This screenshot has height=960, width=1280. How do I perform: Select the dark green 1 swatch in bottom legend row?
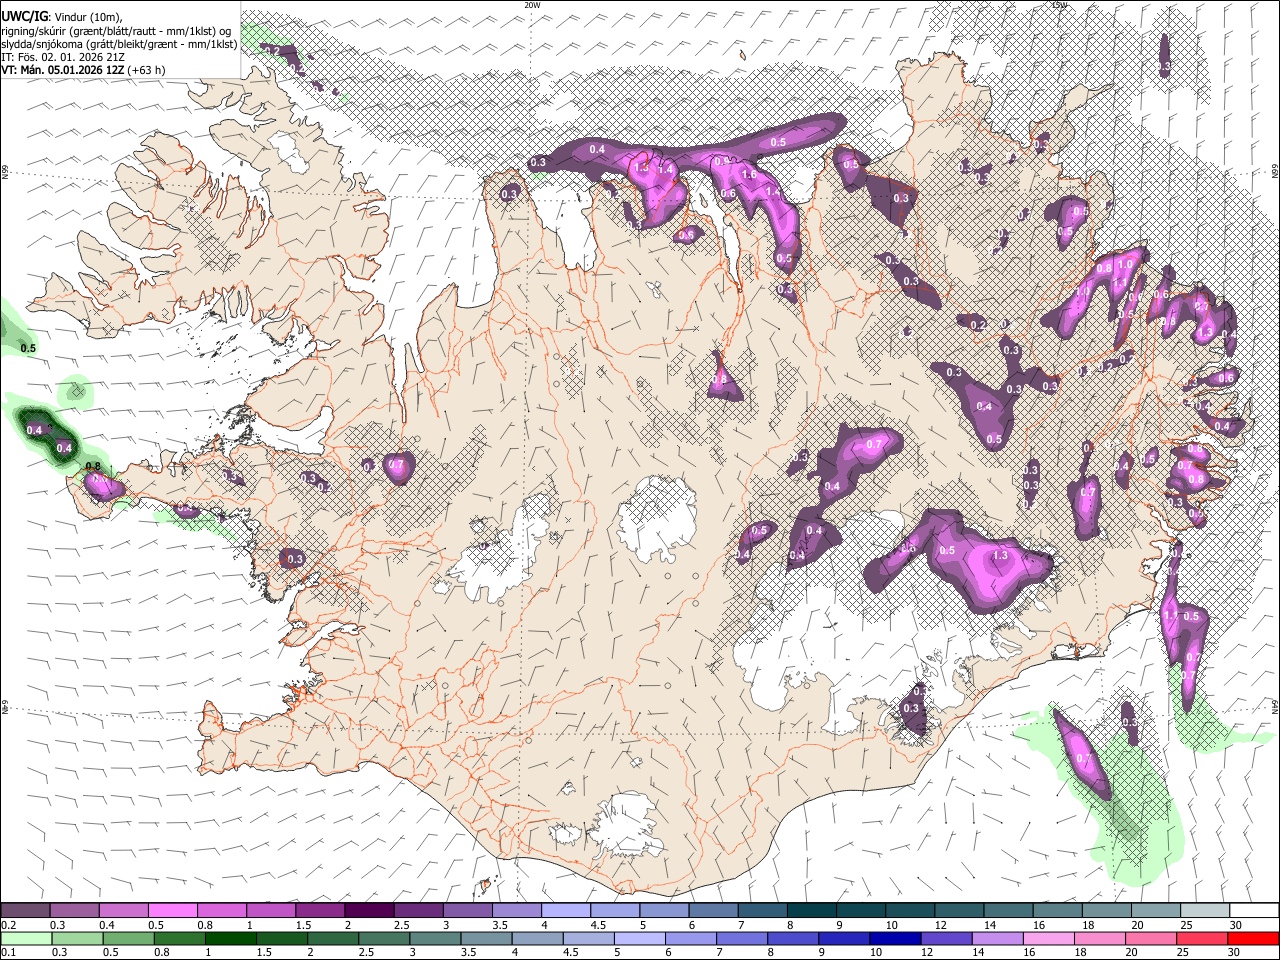pos(231,938)
